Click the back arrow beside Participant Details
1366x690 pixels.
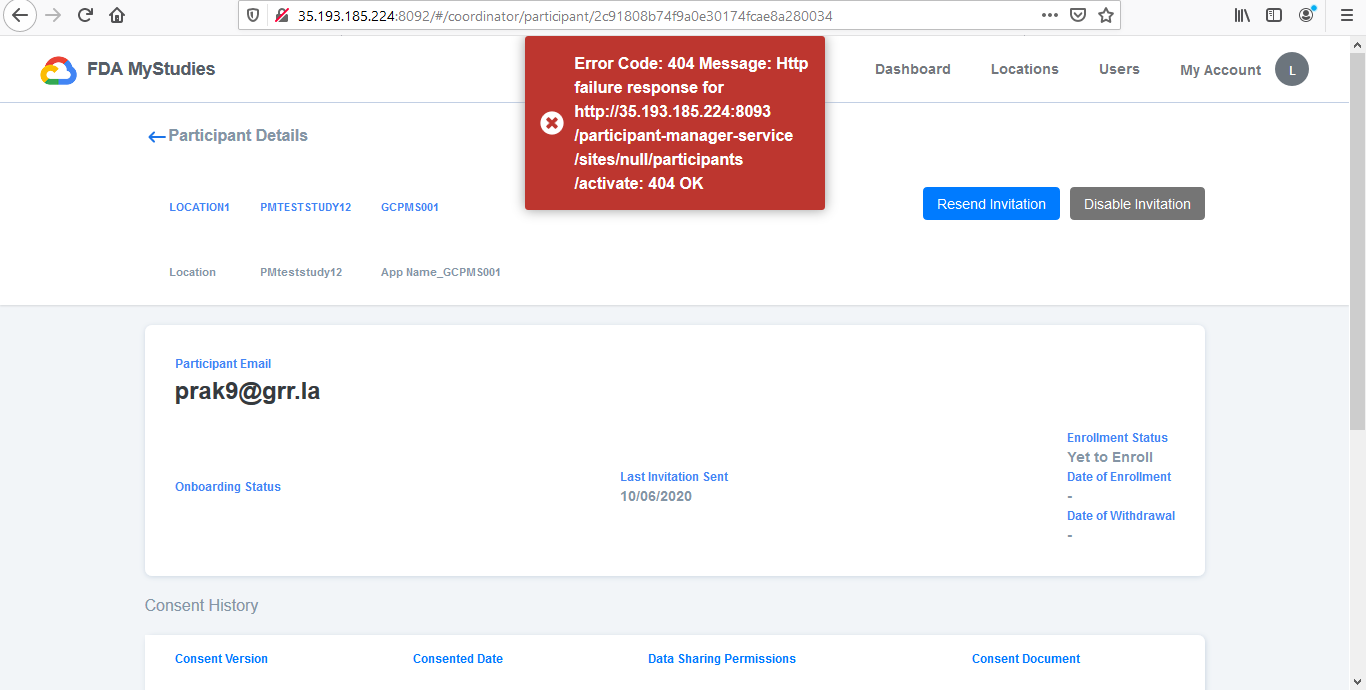point(156,136)
